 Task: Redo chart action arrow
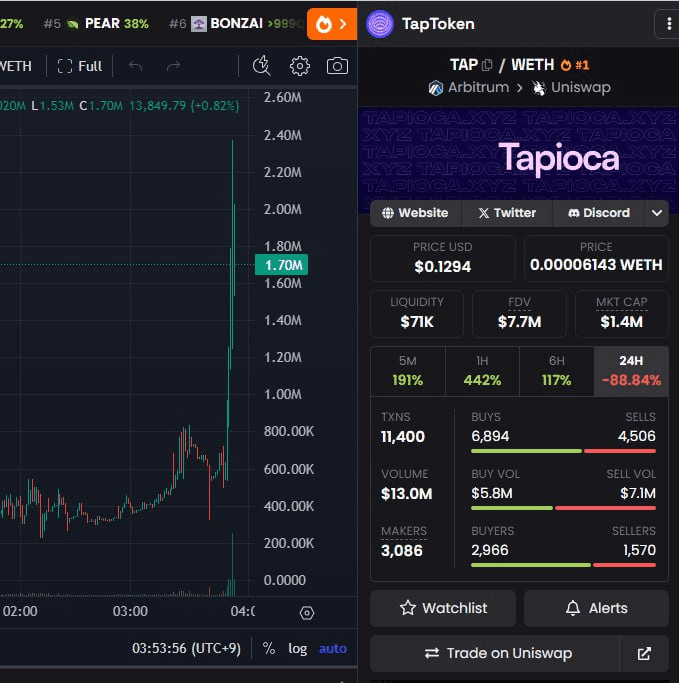coord(173,66)
